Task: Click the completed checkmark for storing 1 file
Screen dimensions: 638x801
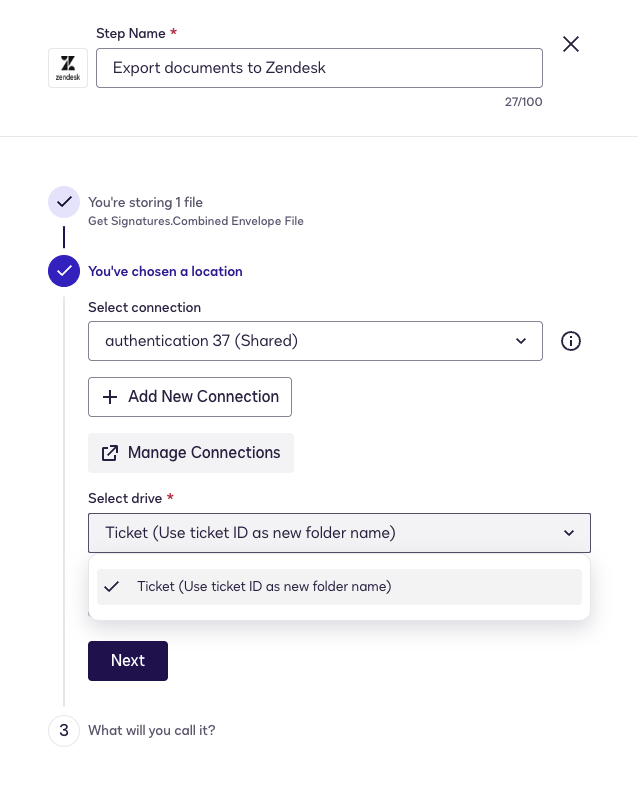Action: [63, 202]
